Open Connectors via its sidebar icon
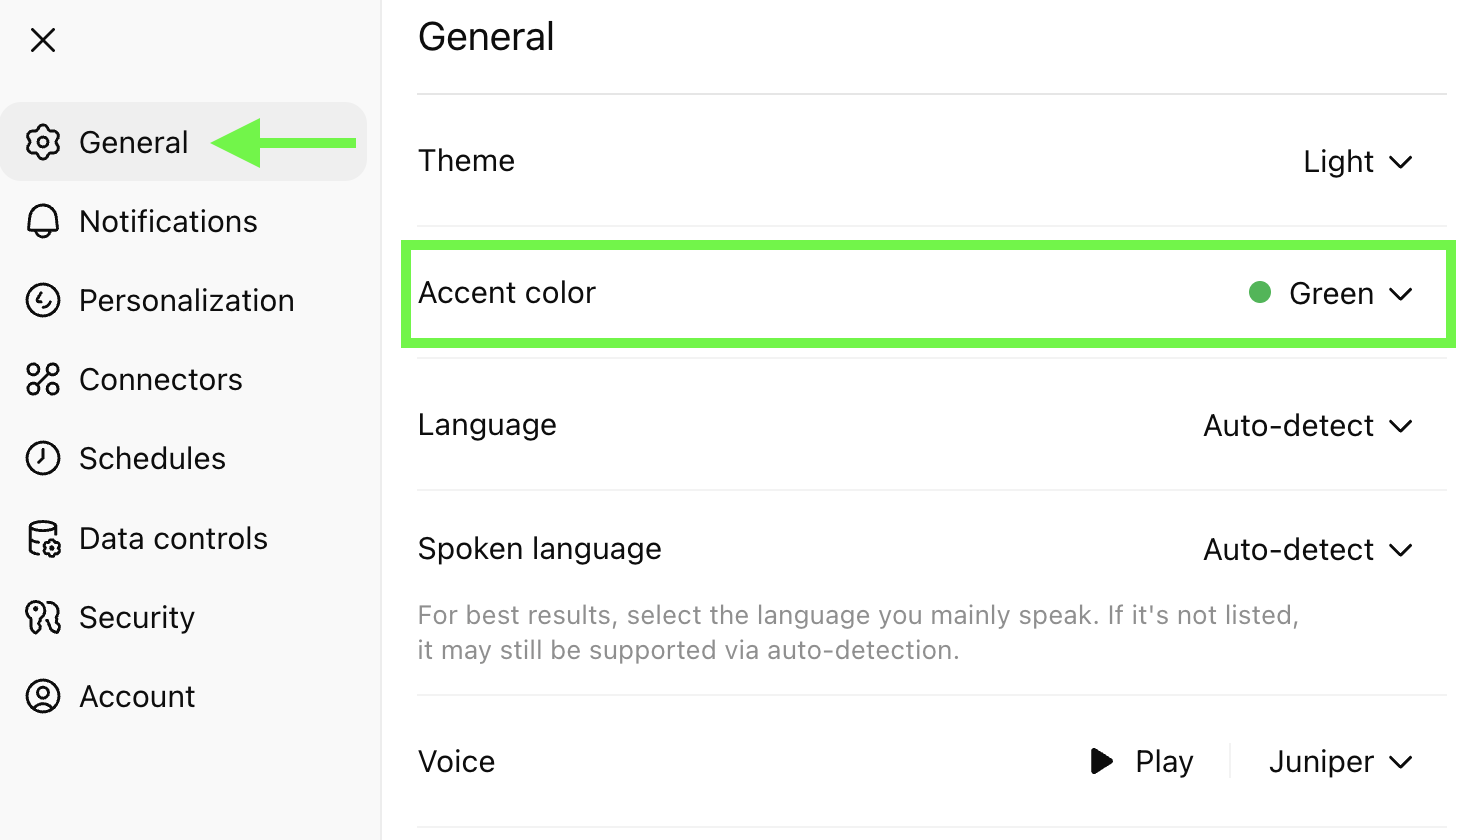Viewport: 1470px width, 840px height. click(x=43, y=379)
